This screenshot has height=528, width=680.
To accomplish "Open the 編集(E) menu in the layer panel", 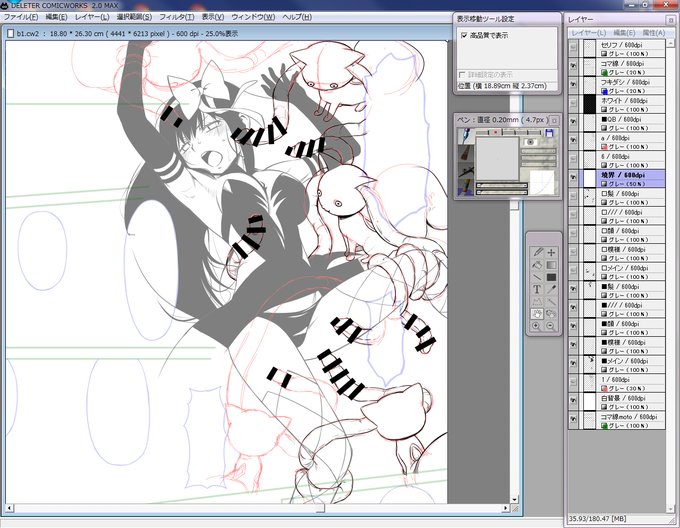I will (x=624, y=33).
